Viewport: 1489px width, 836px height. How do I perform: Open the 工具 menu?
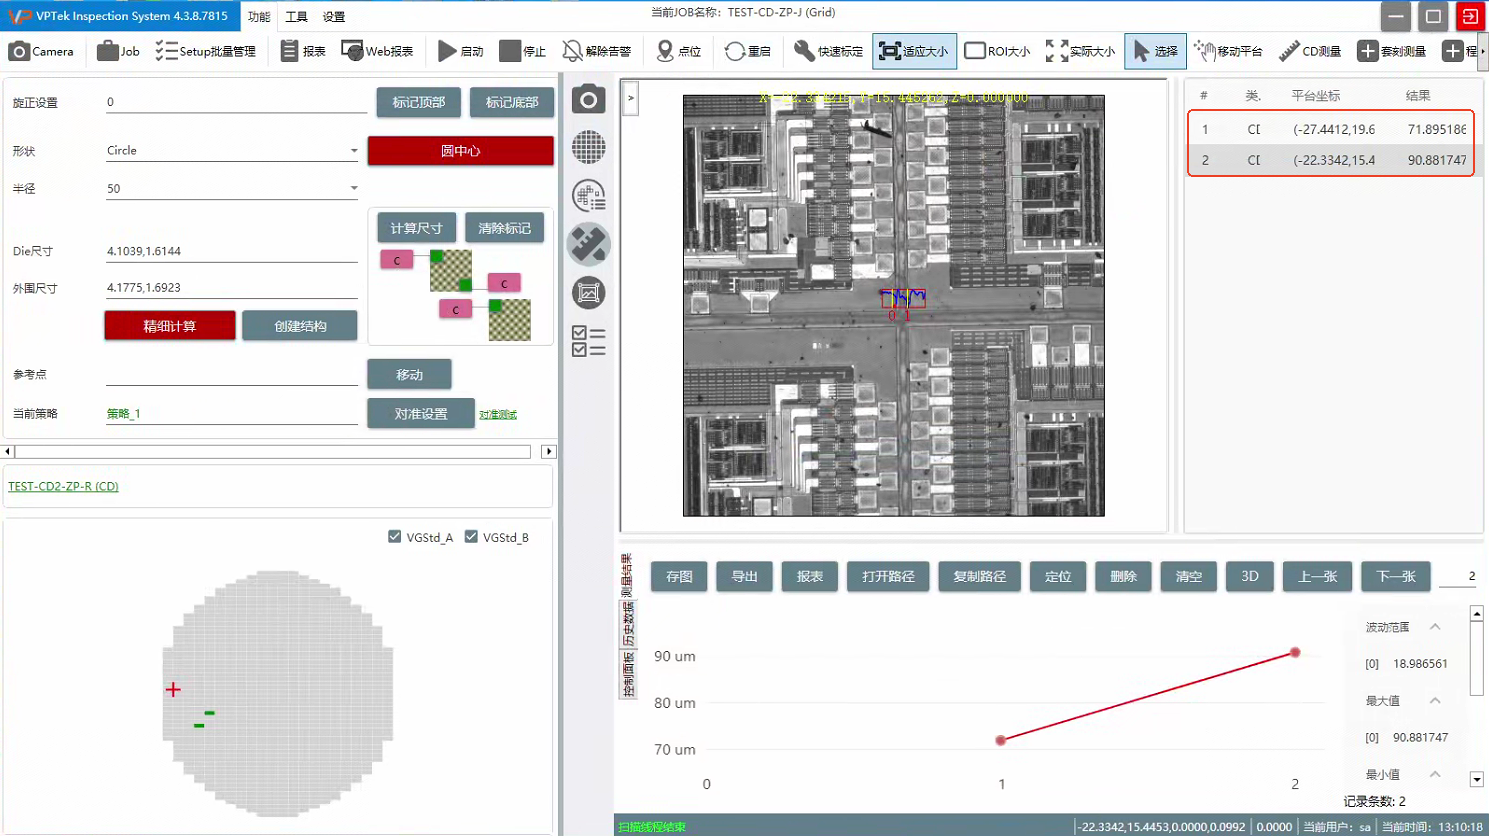coord(296,17)
